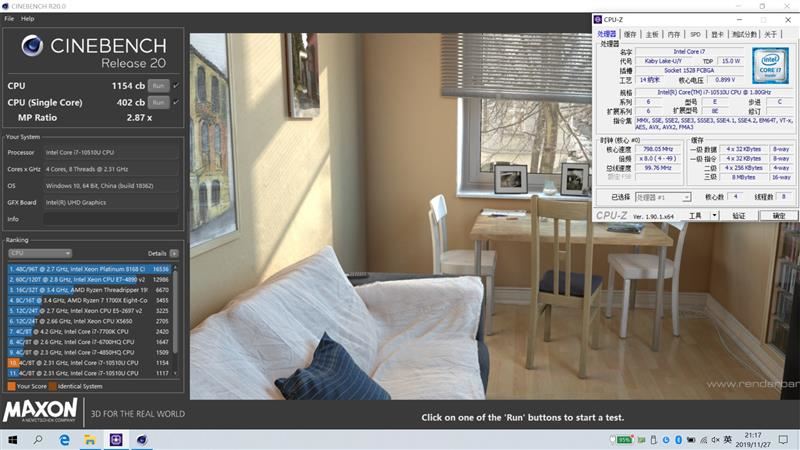Viewport: 800px width, 450px height.
Task: Click muted volume tray icon
Action: coord(716,440)
